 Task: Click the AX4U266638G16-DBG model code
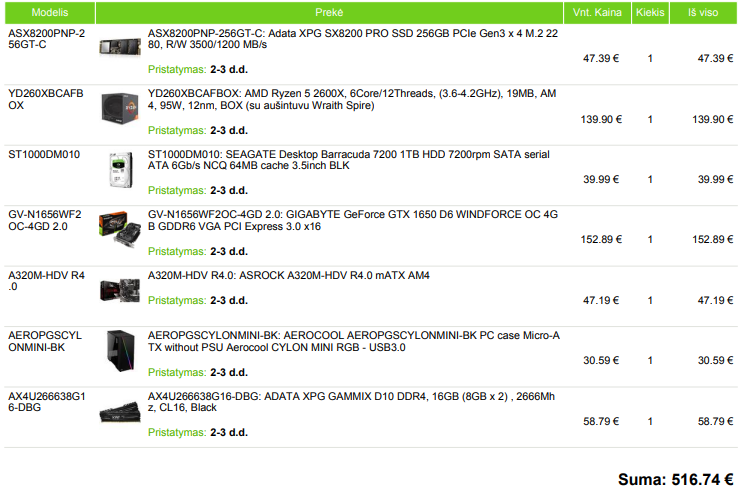point(46,402)
